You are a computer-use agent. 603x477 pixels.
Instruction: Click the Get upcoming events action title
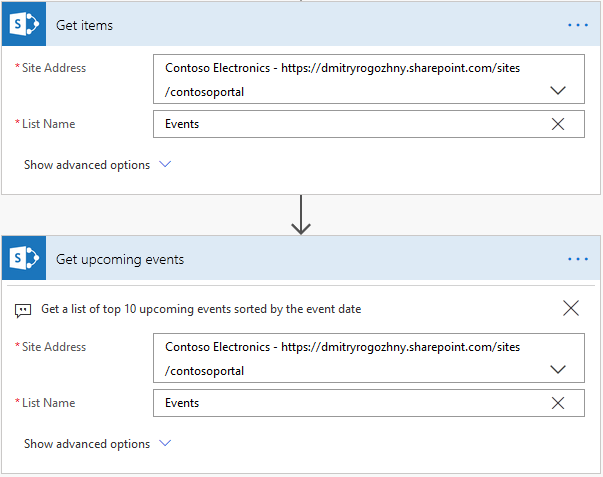click(120, 259)
